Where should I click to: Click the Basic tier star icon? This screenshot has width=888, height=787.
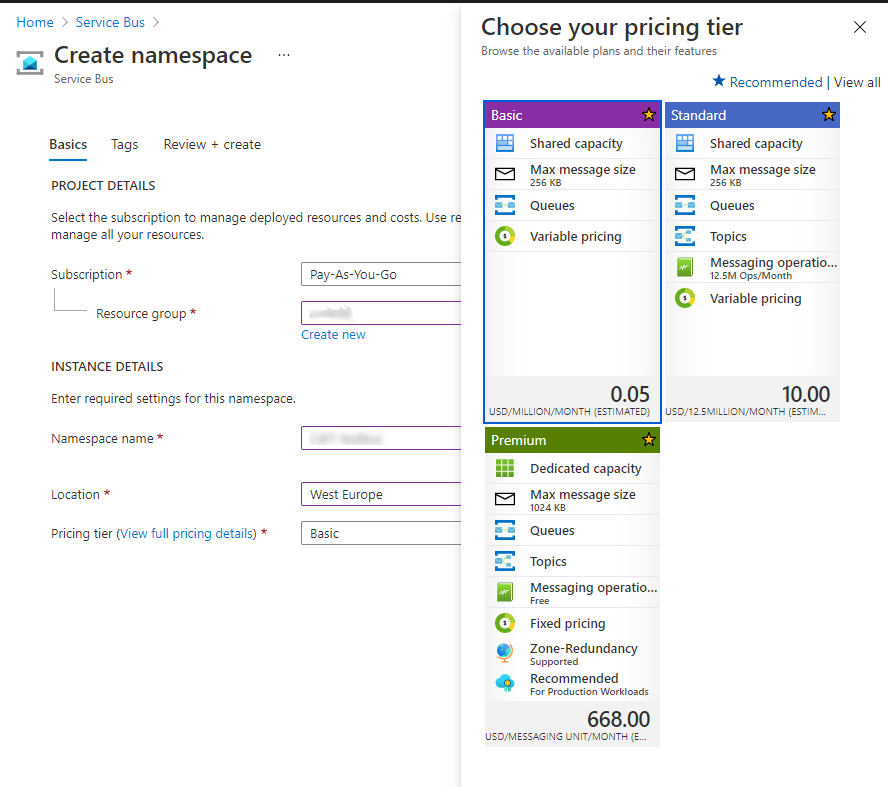648,115
